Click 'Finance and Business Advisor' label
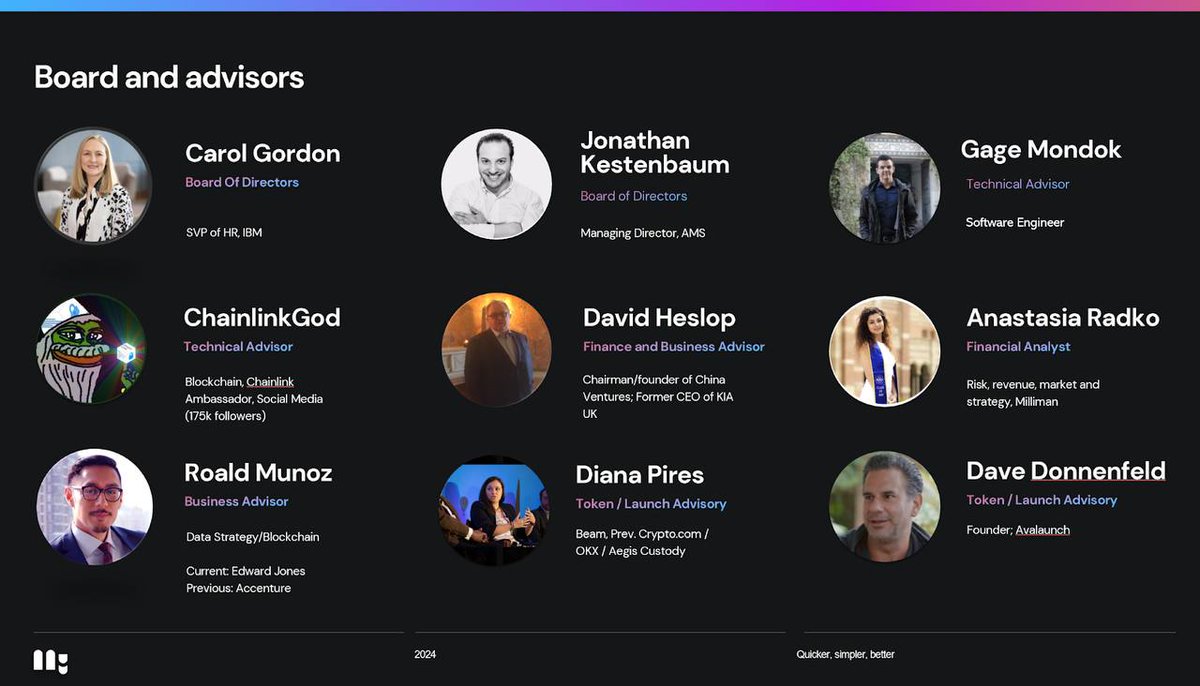 click(x=674, y=347)
